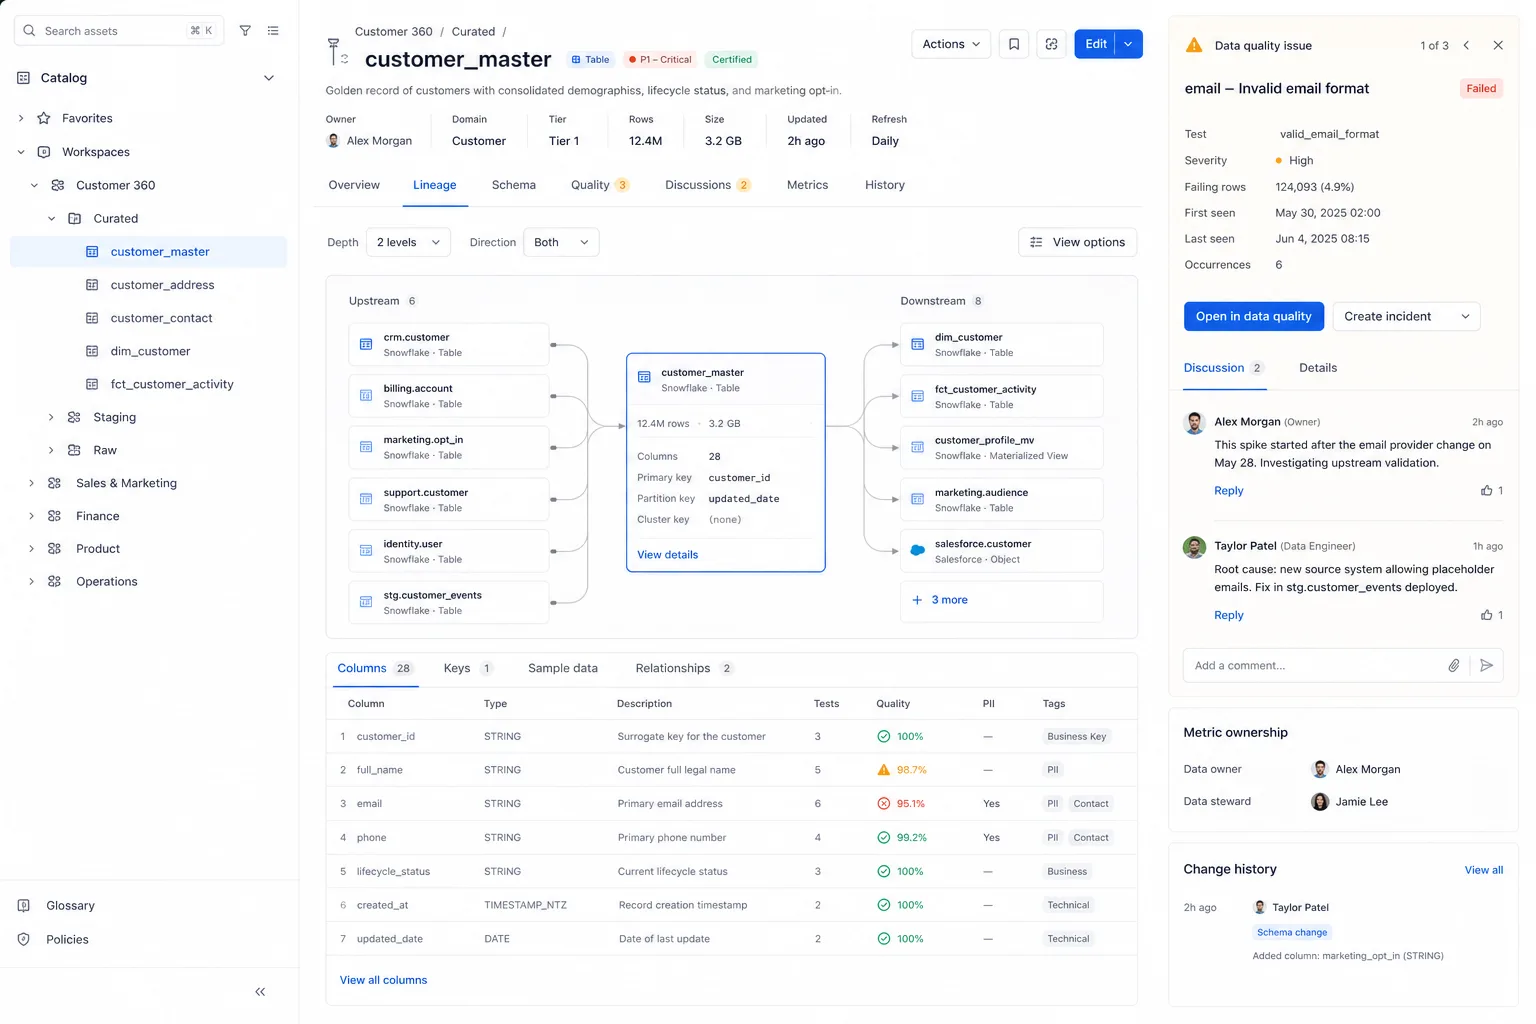Click View all columns link
Image resolution: width=1536 pixels, height=1024 pixels.
point(383,980)
